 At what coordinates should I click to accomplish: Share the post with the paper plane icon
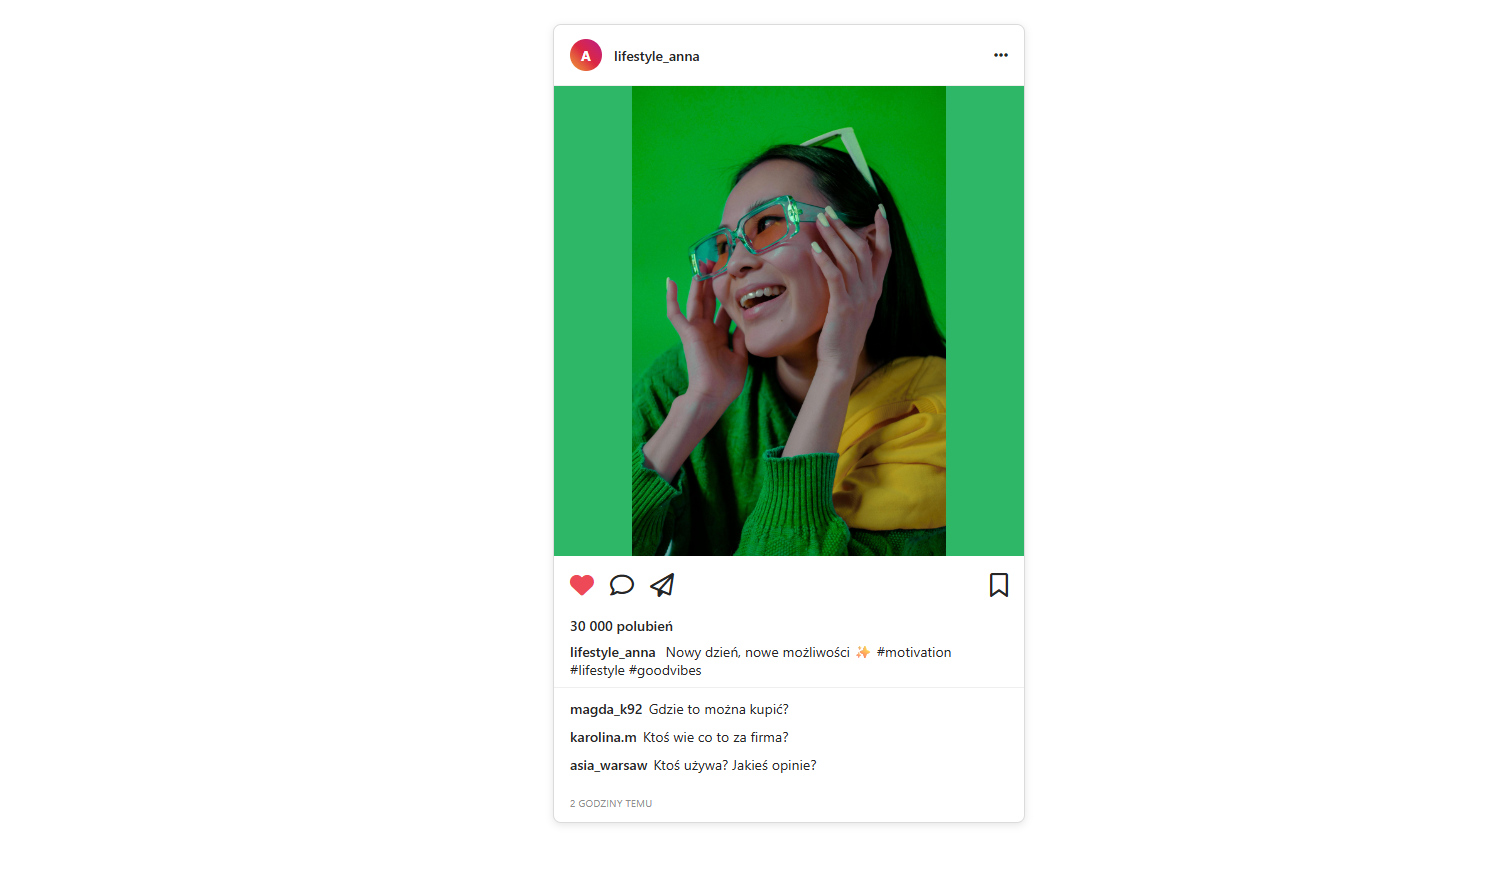click(x=662, y=585)
